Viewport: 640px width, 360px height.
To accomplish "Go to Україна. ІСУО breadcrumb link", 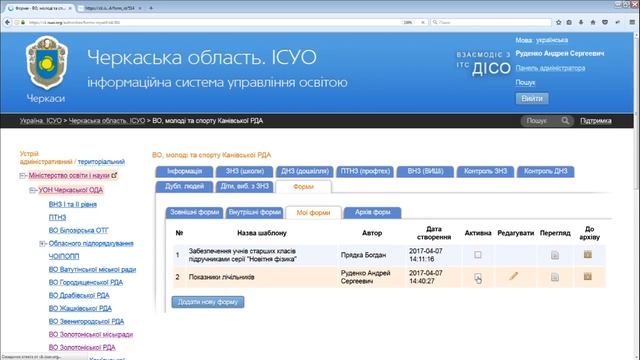I will pyautogui.click(x=40, y=121).
